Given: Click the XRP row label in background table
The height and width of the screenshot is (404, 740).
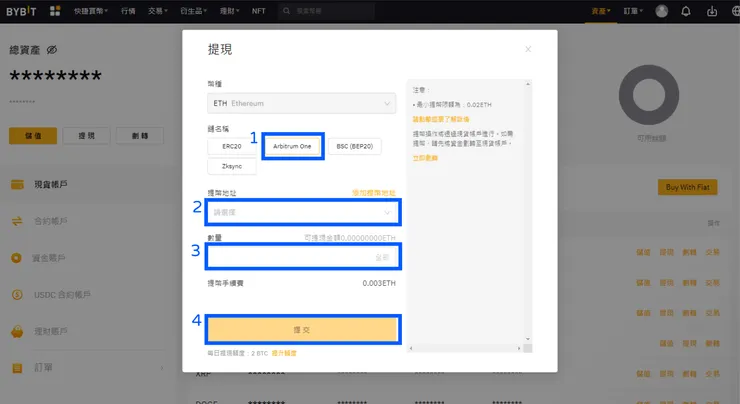Looking at the screenshot, I should coord(203,374).
